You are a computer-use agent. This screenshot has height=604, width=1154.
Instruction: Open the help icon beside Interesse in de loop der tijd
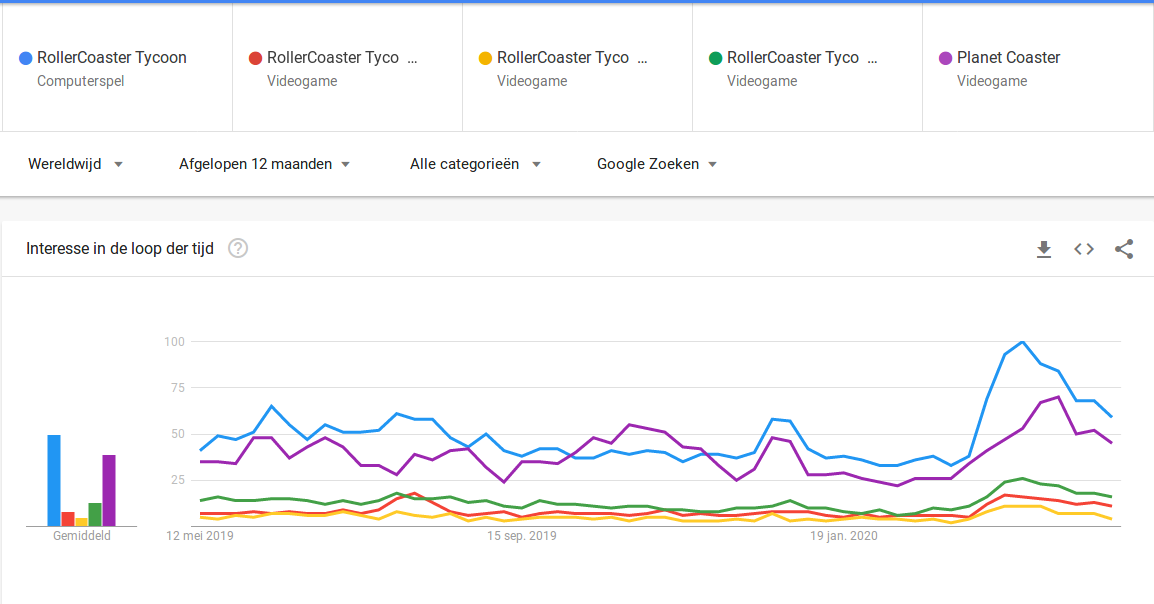tap(238, 249)
